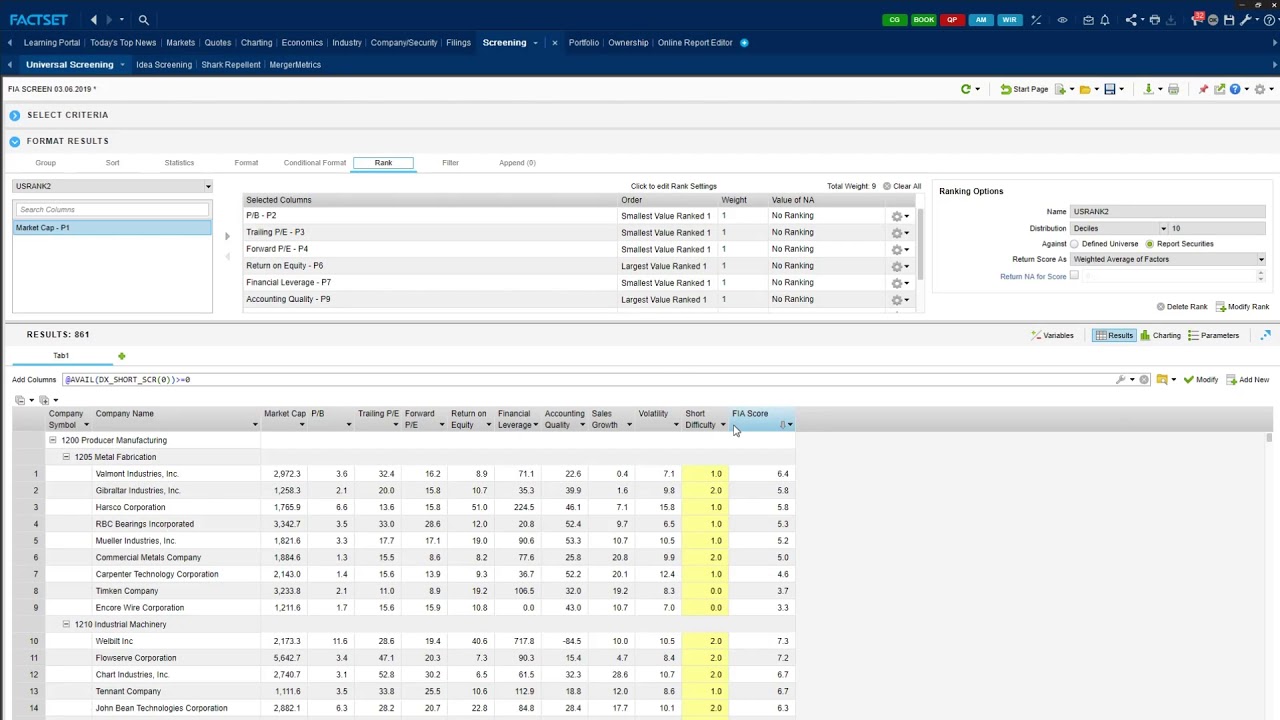This screenshot has height=720, width=1280.
Task: Select Report Securities radio button
Action: (x=1150, y=244)
